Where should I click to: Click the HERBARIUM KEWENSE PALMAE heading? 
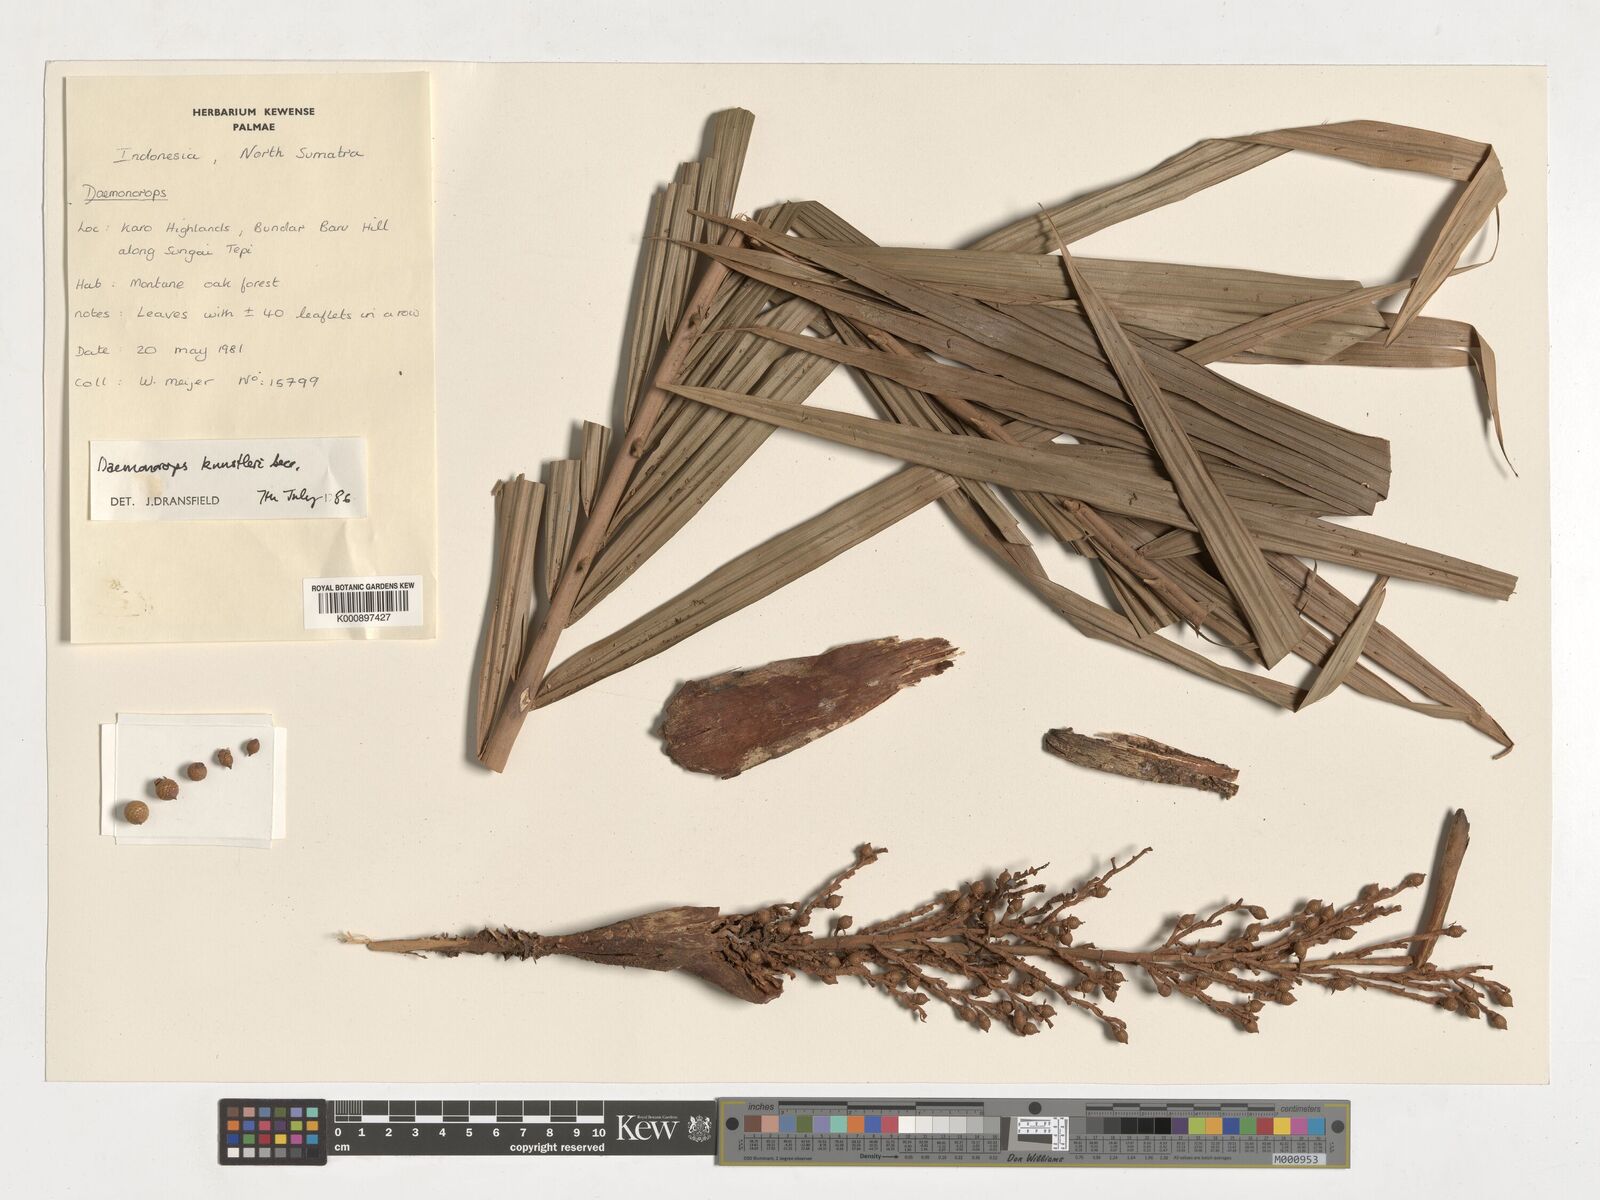tap(253, 119)
